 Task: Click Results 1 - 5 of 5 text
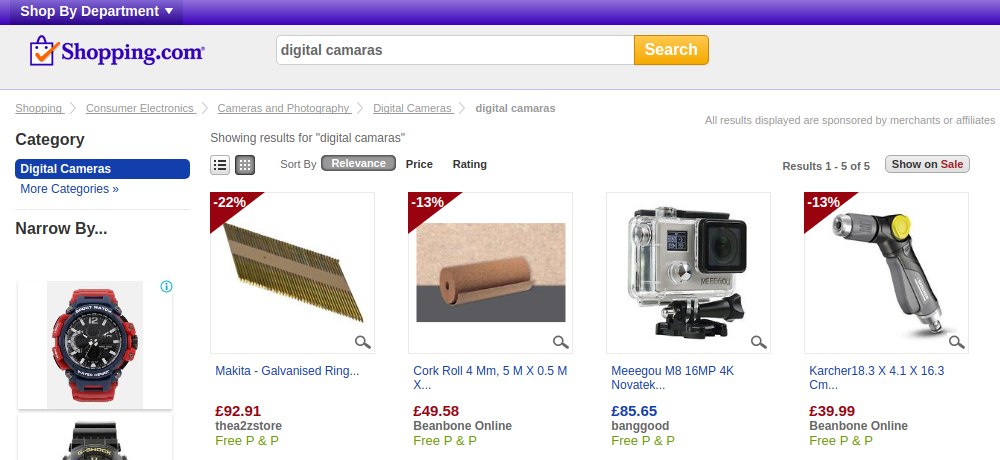pos(826,166)
